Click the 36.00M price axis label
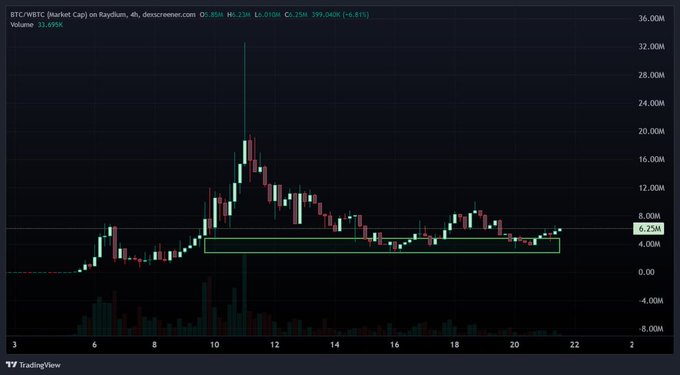This screenshot has width=680, height=375. 652,19
